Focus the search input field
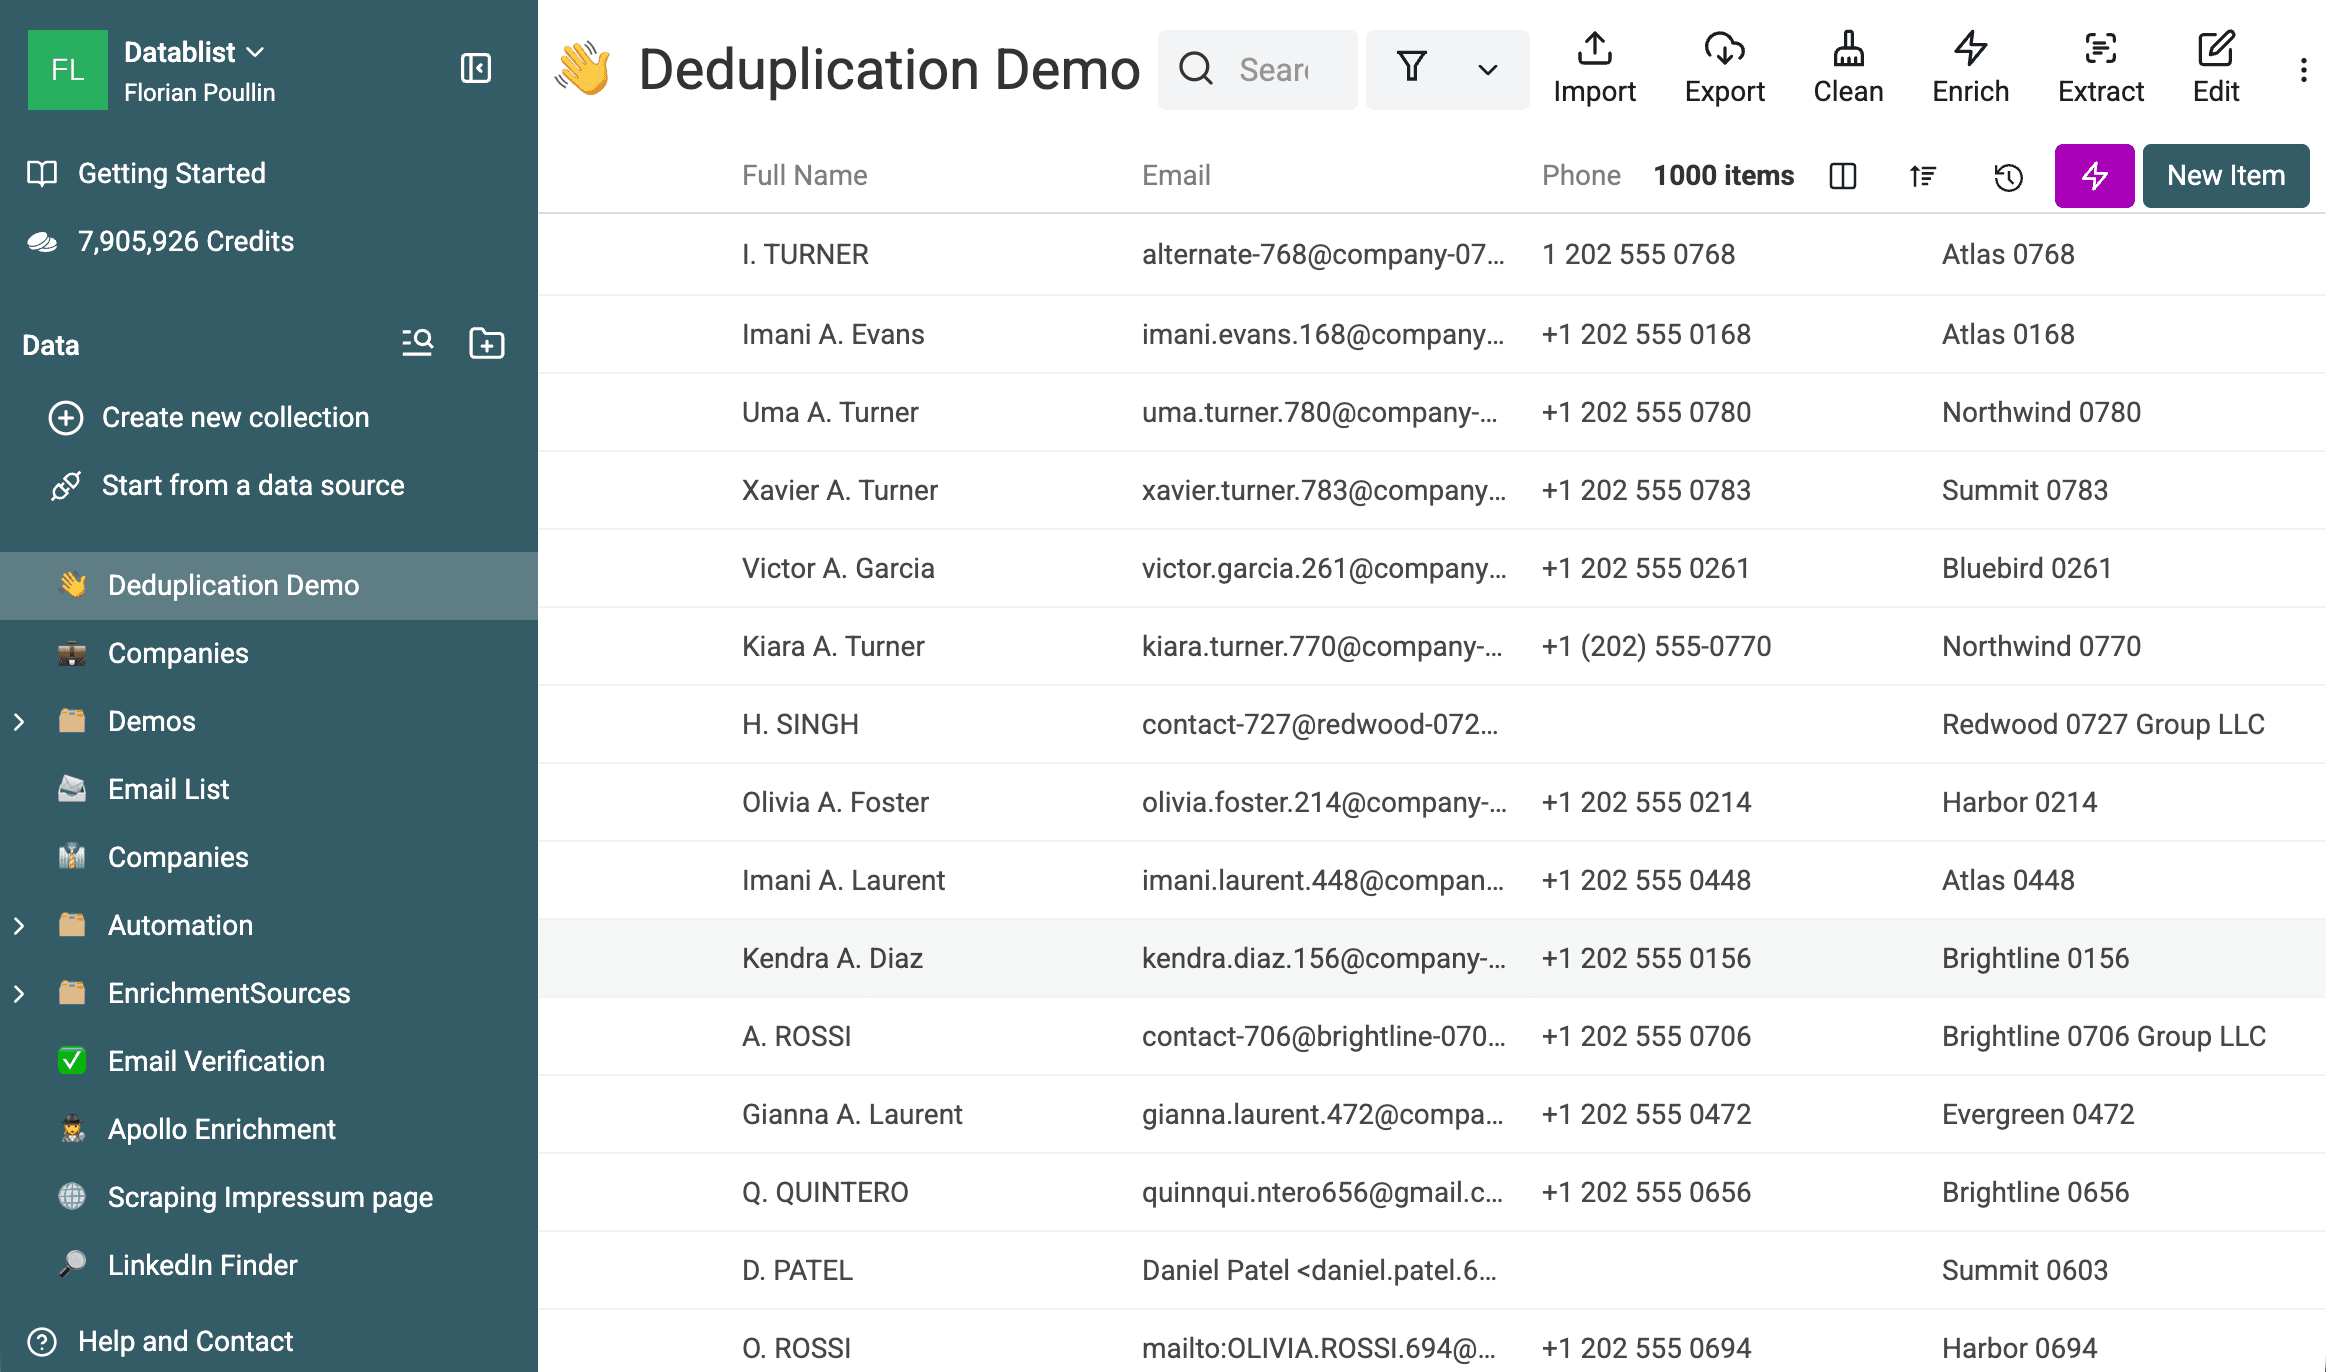The width and height of the screenshot is (2326, 1372). tap(1257, 69)
